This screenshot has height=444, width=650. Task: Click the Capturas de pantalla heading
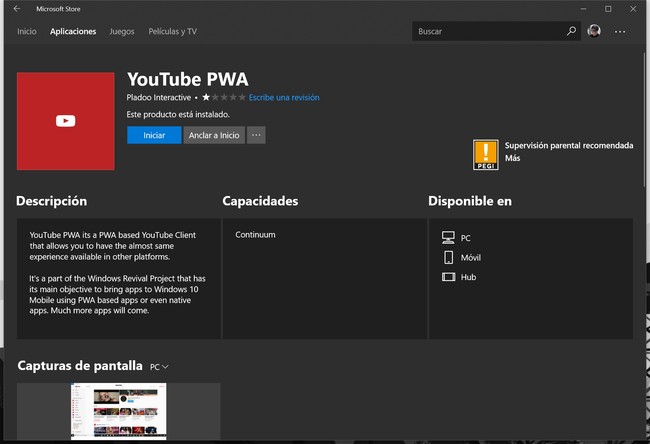(x=80, y=366)
